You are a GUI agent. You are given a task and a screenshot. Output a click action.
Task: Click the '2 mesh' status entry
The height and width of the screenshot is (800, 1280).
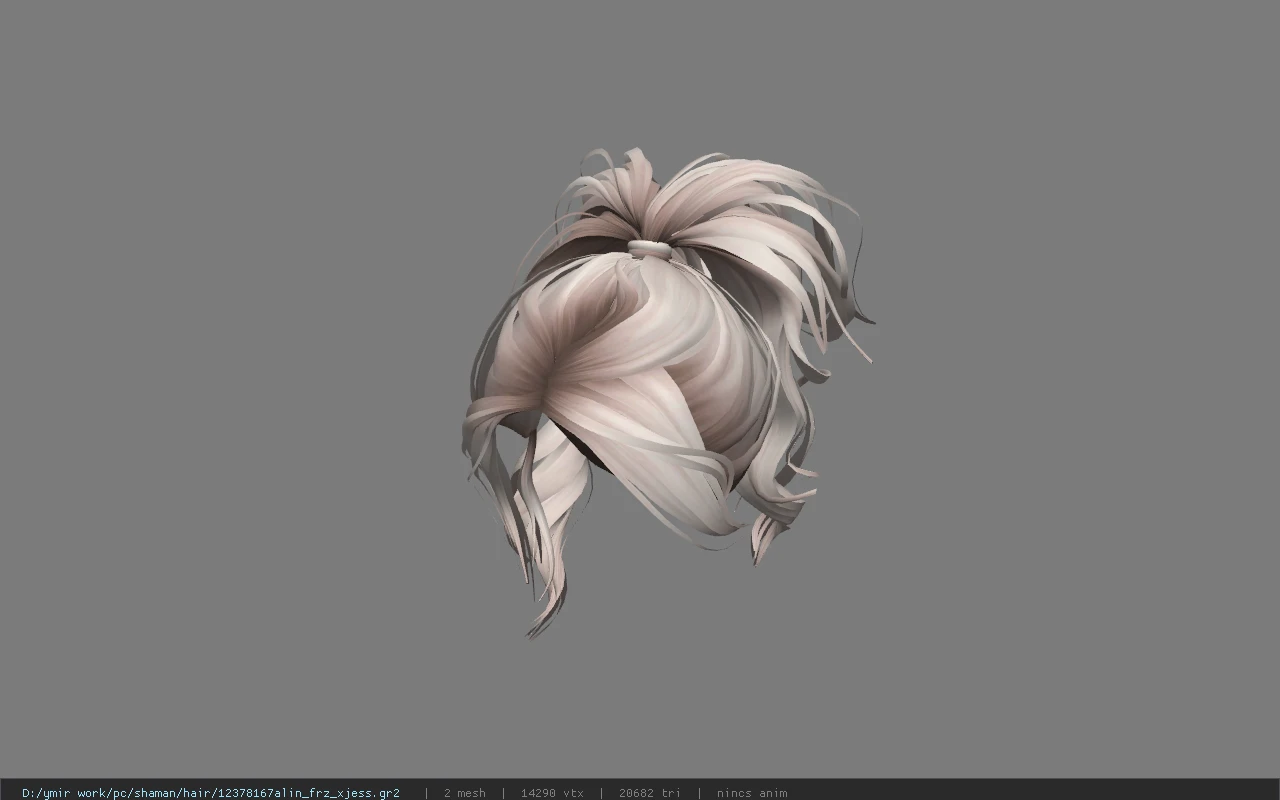pyautogui.click(x=465, y=793)
